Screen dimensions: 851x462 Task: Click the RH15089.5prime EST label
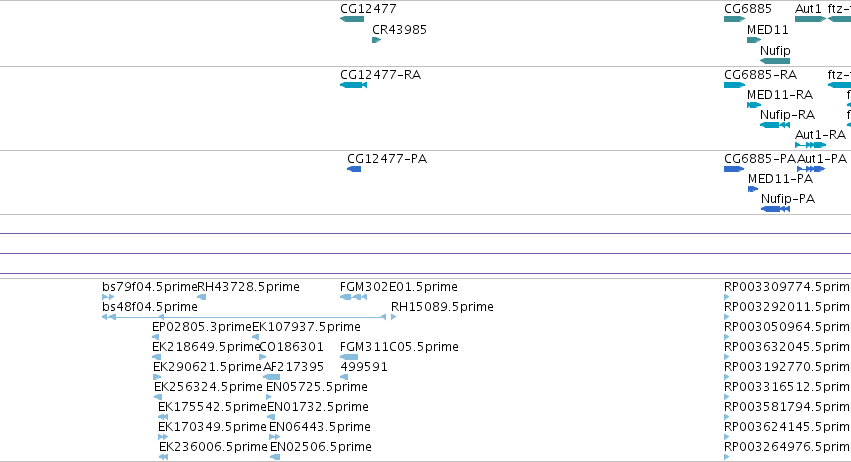442,307
